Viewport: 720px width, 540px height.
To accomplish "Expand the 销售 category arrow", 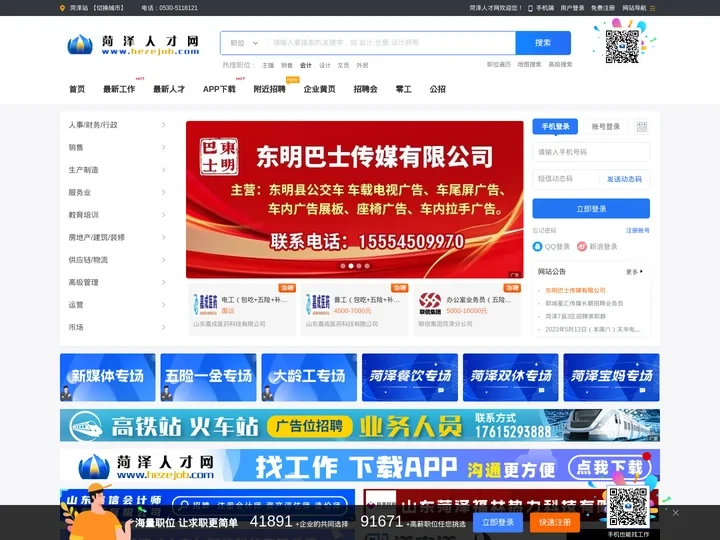I will pyautogui.click(x=163, y=147).
